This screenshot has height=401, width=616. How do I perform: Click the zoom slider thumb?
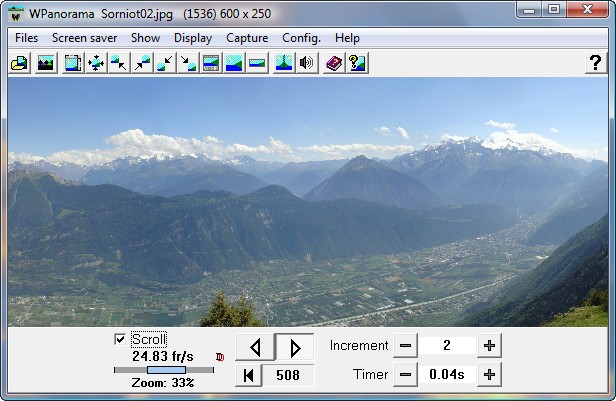[x=166, y=370]
